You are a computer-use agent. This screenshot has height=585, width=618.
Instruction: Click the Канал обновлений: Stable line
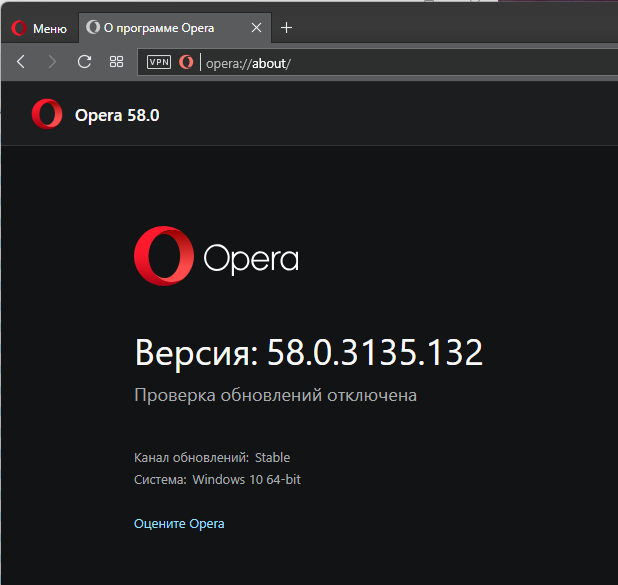coord(212,458)
